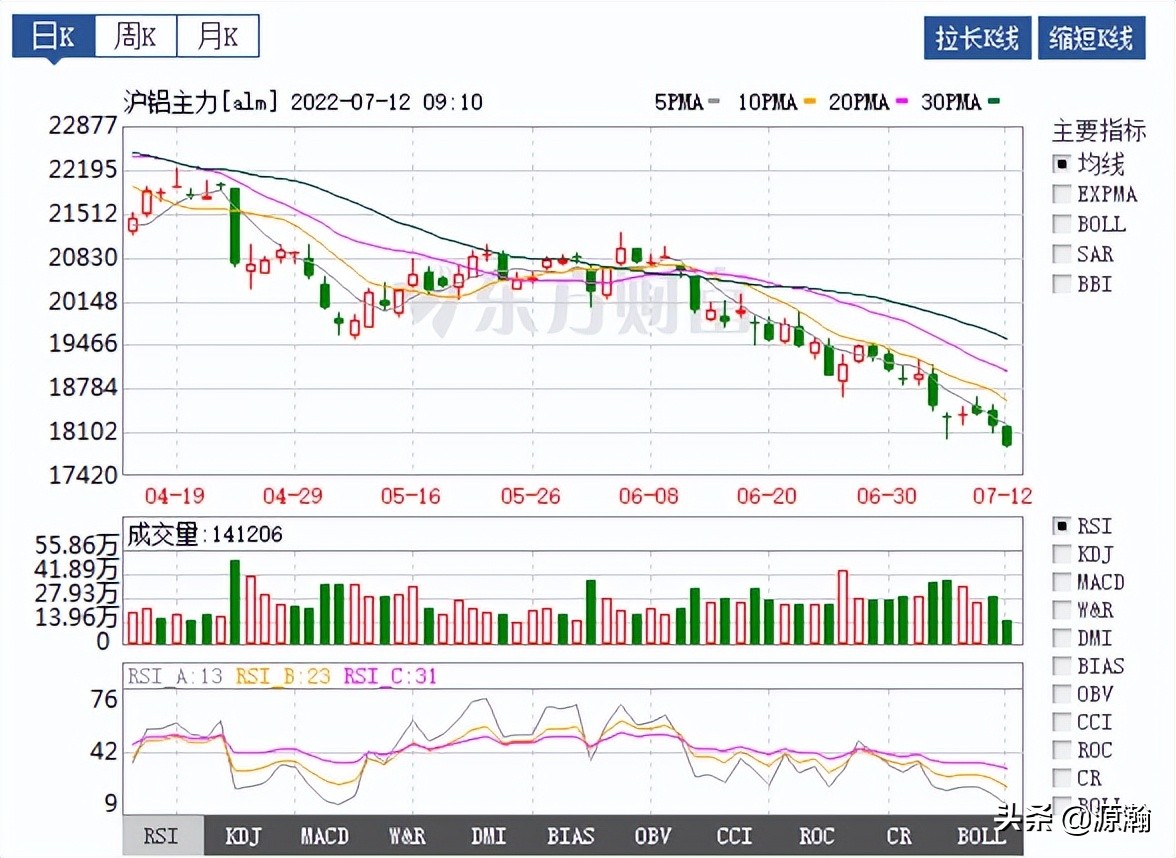Screen dimensions: 1176x858
Task: Click the tallest green volume bar
Action: pyautogui.click(x=235, y=602)
